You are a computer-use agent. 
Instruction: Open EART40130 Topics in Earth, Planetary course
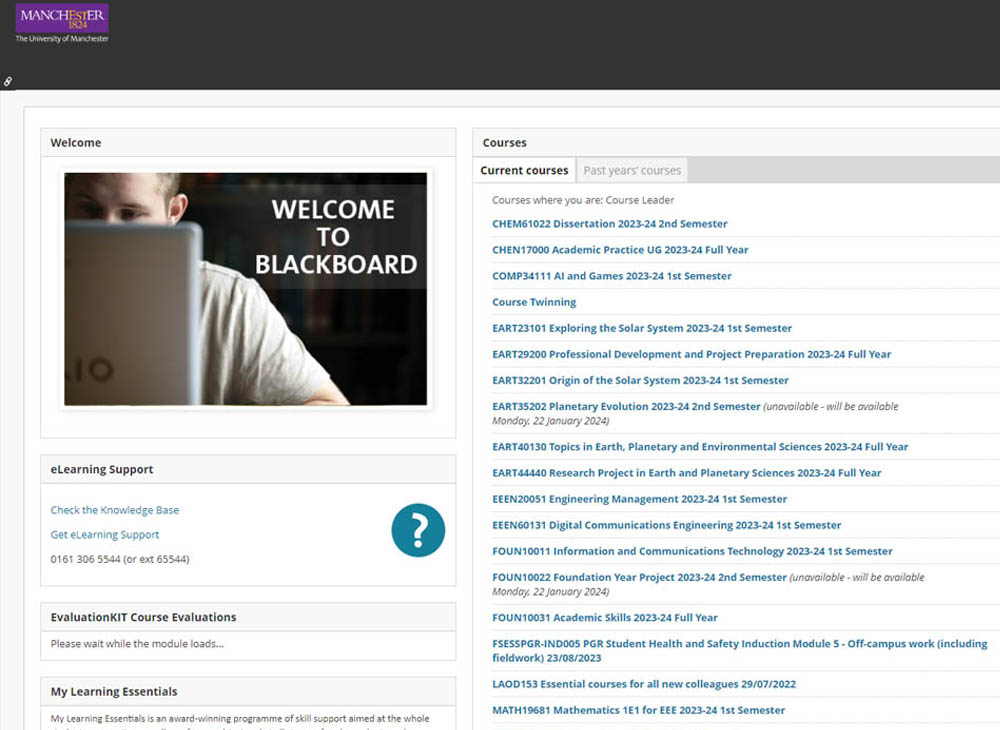pyautogui.click(x=700, y=447)
